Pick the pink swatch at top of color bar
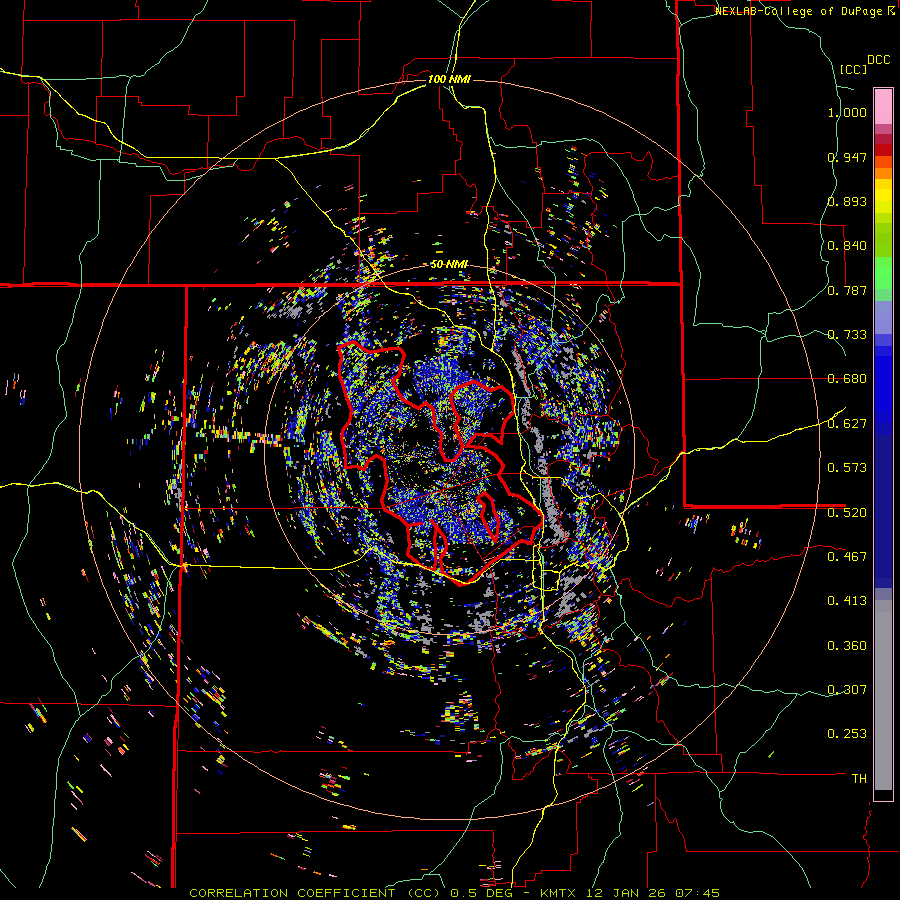The image size is (900, 900). click(x=883, y=107)
